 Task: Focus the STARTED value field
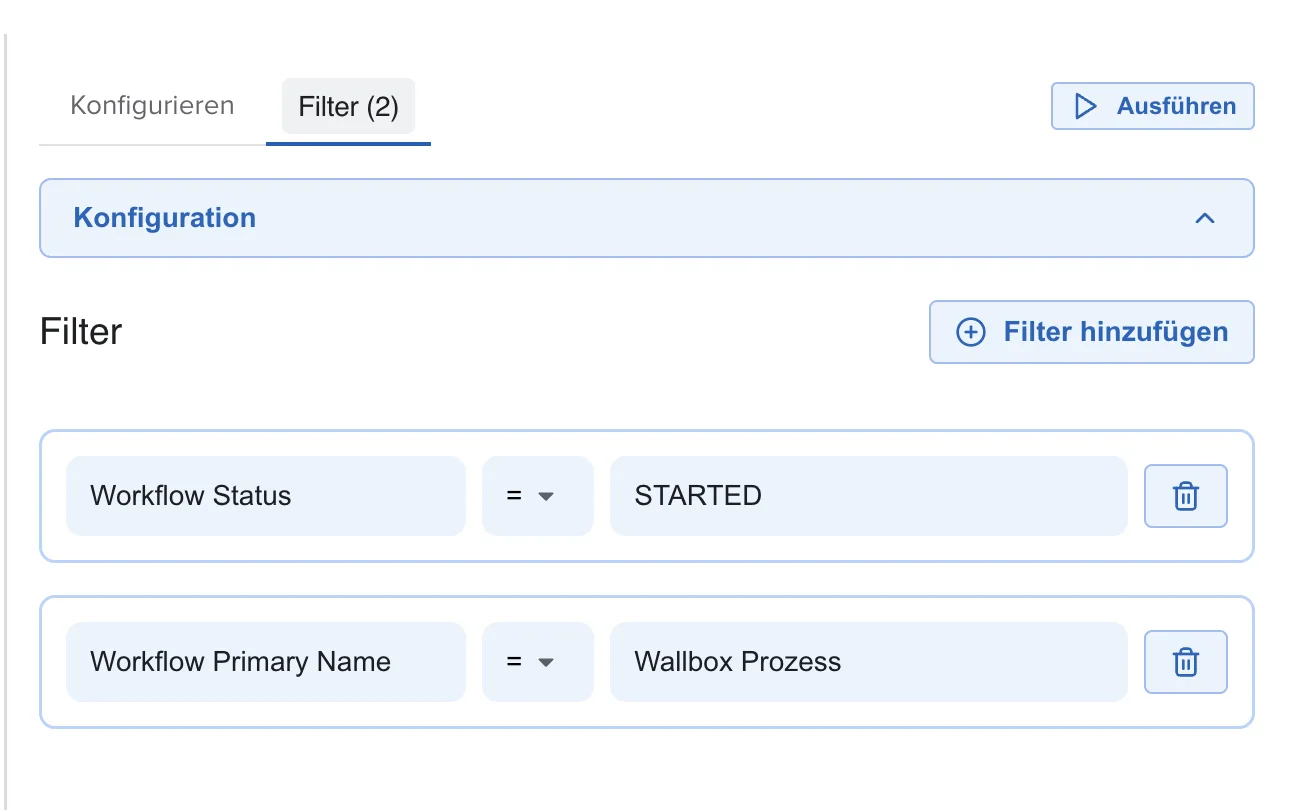(x=869, y=496)
